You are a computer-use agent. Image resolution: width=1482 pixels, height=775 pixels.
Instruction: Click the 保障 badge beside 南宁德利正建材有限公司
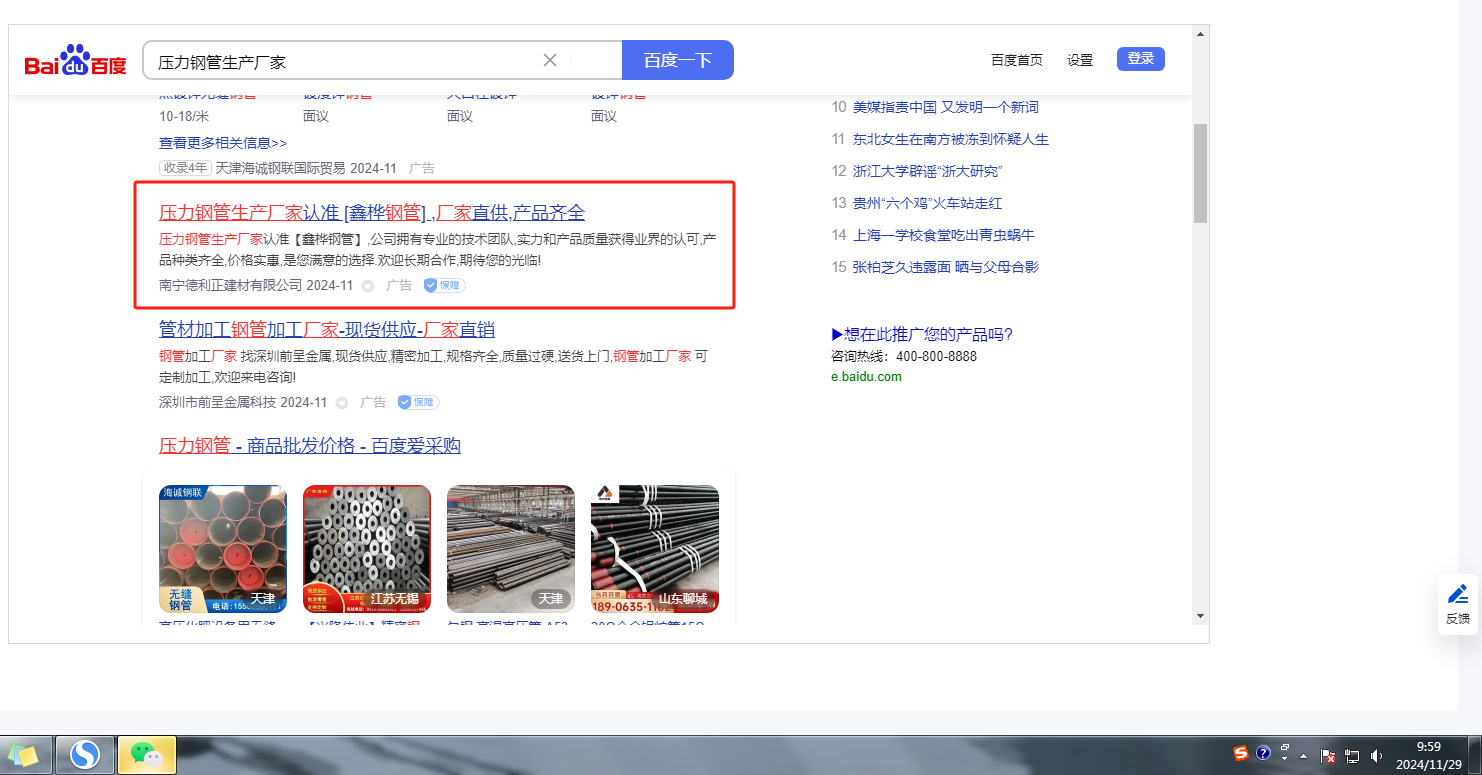(444, 285)
